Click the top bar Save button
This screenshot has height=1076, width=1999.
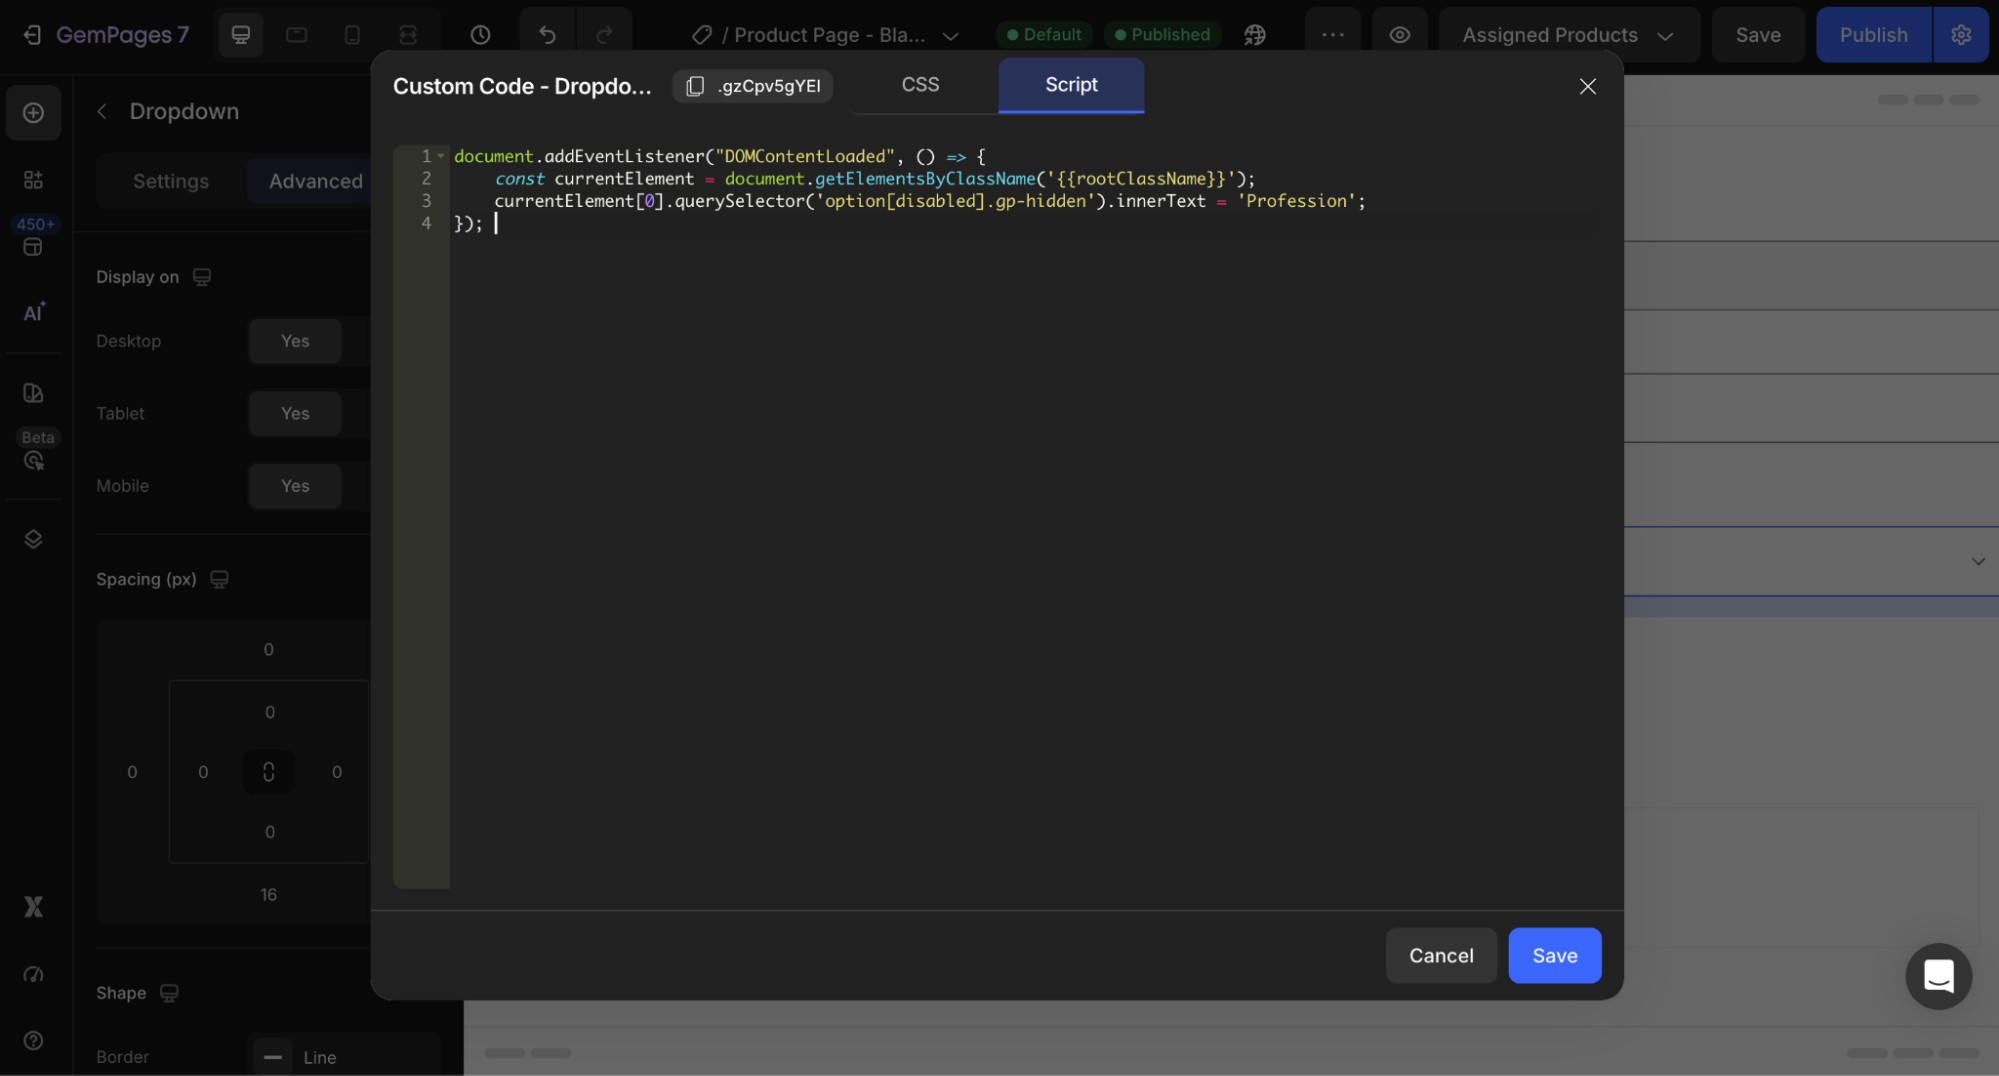pyautogui.click(x=1757, y=35)
